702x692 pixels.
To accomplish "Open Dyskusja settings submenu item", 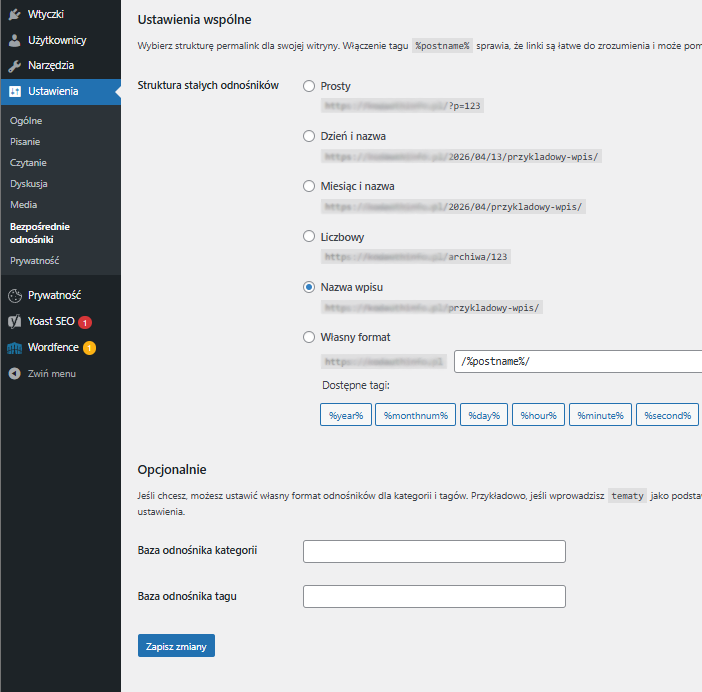I will [29, 184].
